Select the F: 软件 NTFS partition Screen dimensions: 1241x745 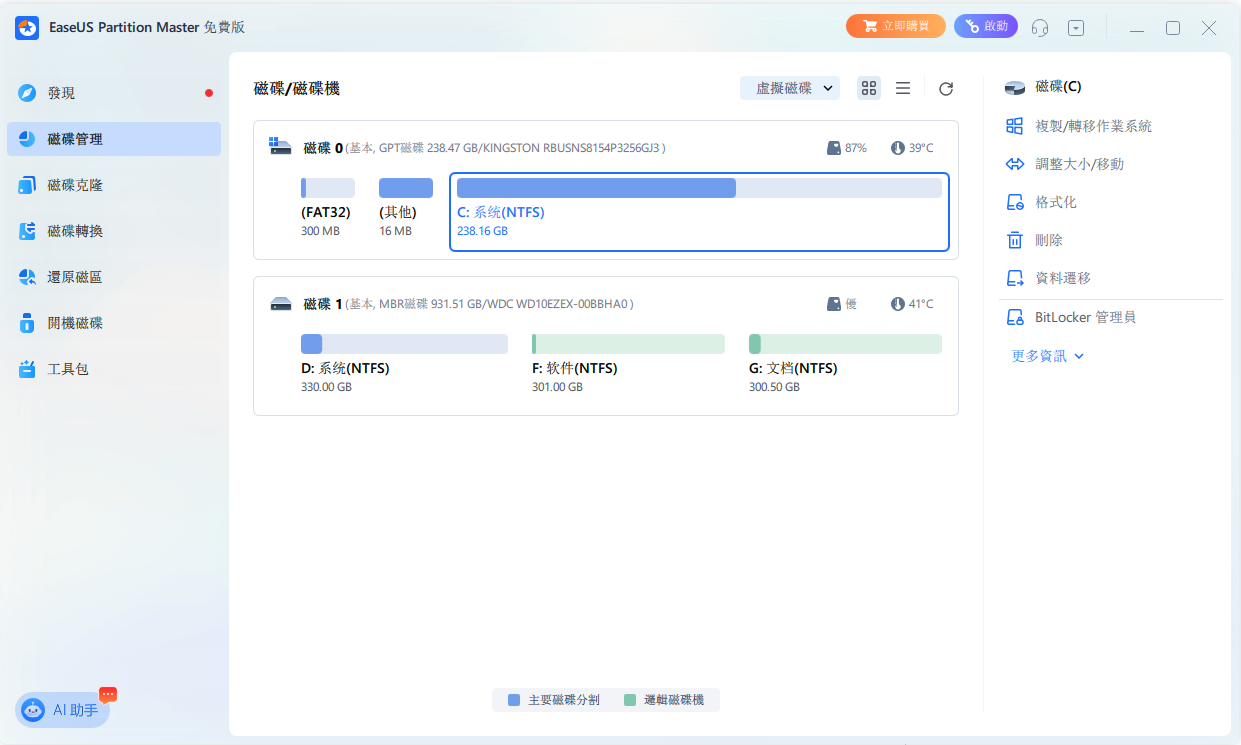(x=628, y=364)
